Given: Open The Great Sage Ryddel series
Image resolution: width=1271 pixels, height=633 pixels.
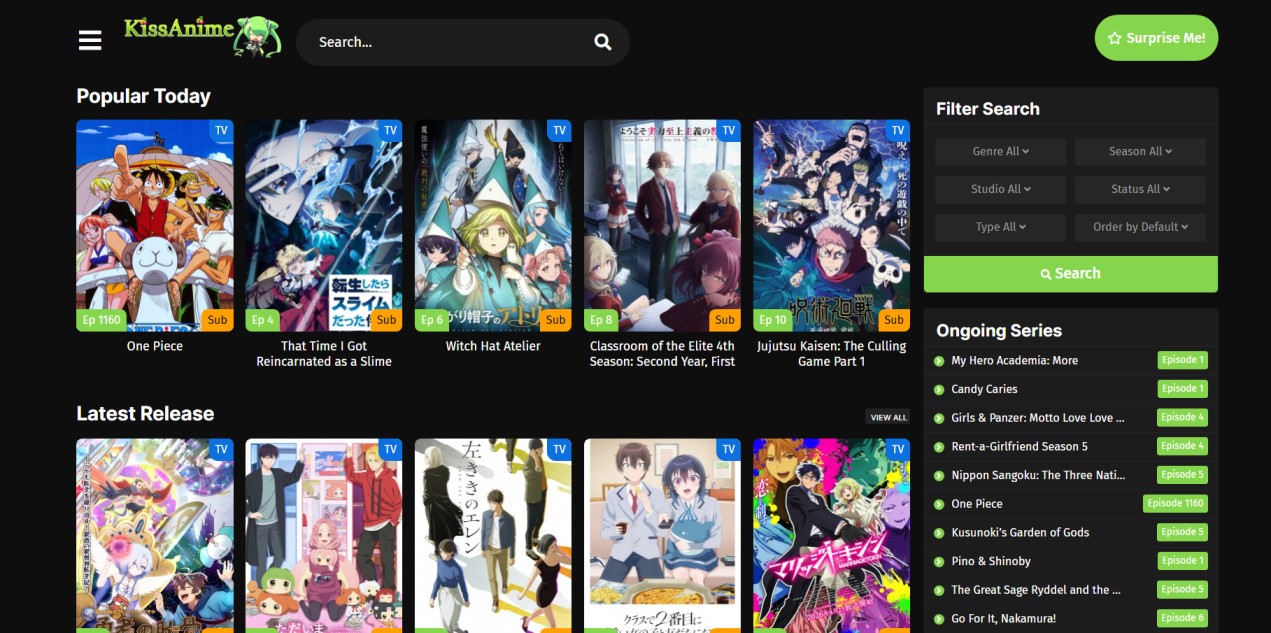Looking at the screenshot, I should (x=1036, y=590).
